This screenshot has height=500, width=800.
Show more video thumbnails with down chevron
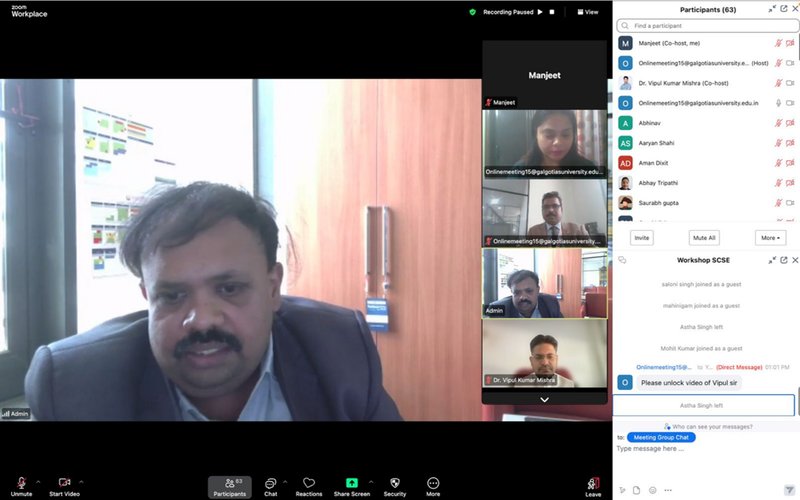[545, 399]
